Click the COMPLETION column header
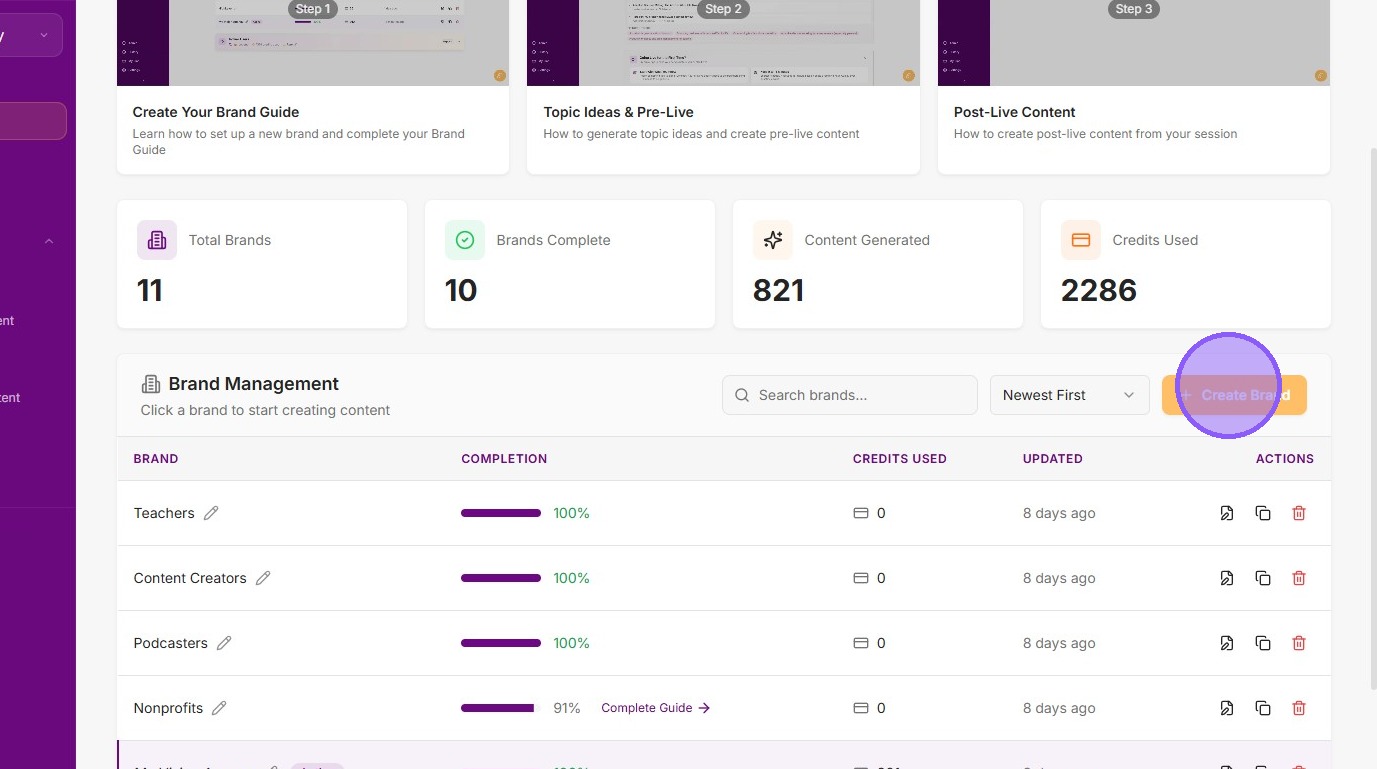The image size is (1377, 769). pyautogui.click(x=504, y=459)
